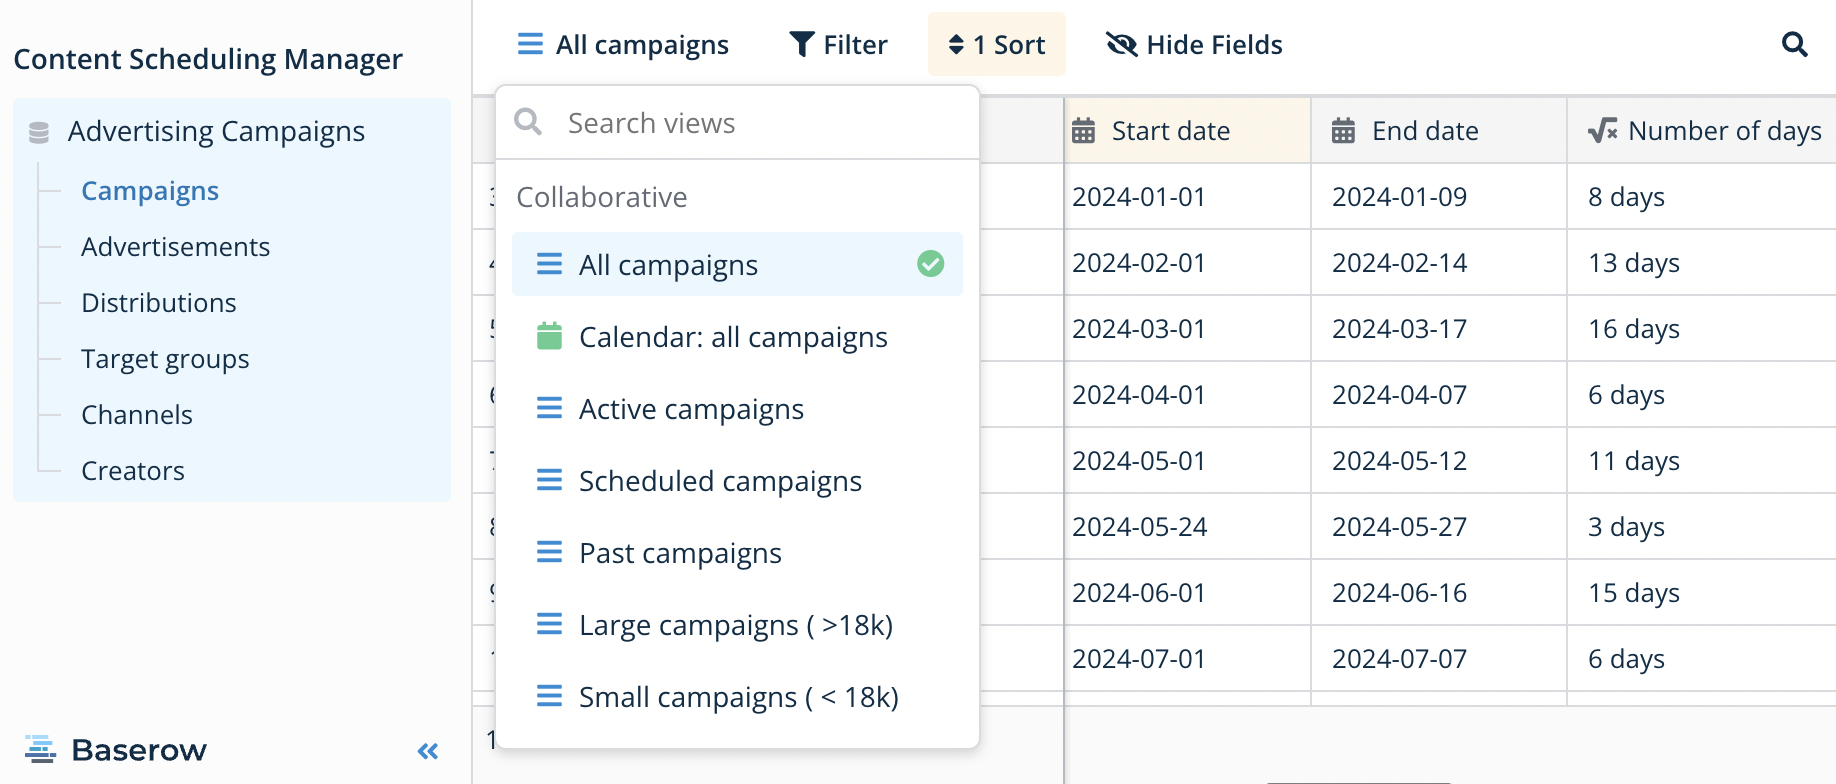Screen dimensions: 1836x784
Task: Open the Filter options
Action: (x=838, y=45)
